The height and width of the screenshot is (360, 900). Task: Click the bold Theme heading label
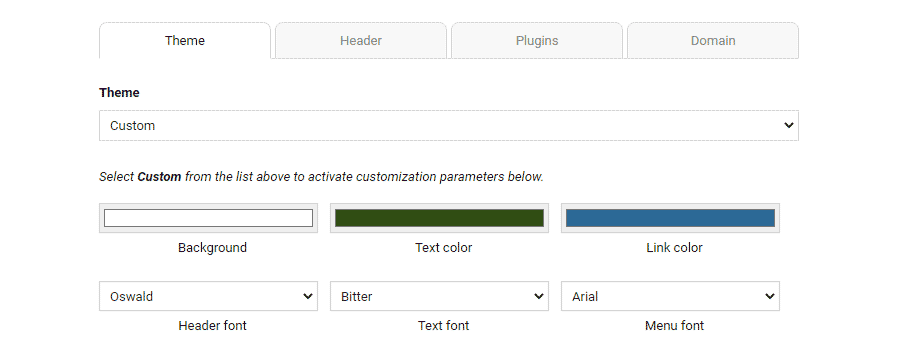pos(119,92)
